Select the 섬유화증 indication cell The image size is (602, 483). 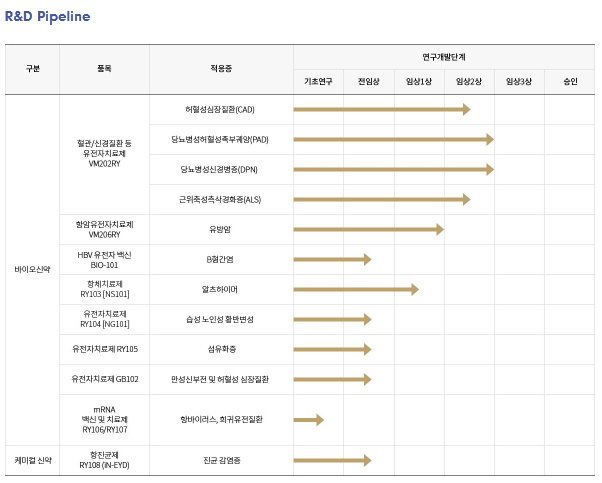click(221, 349)
